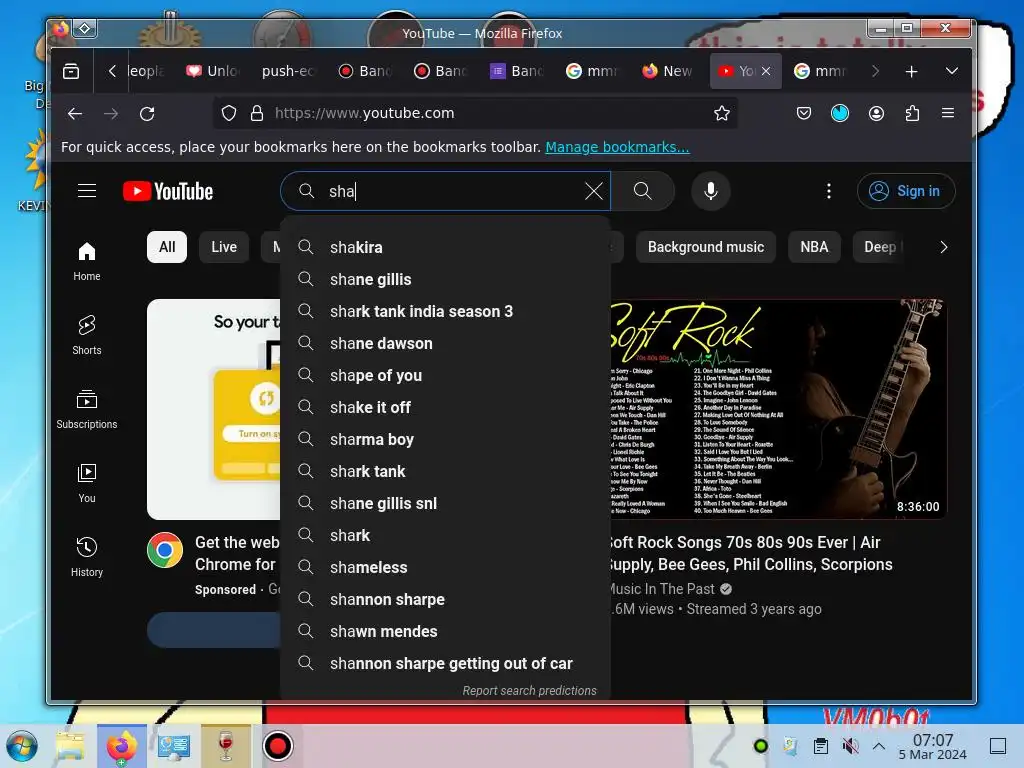Open Subscriptions in the sidebar
Viewport: 1024px width, 768px height.
coord(87,409)
